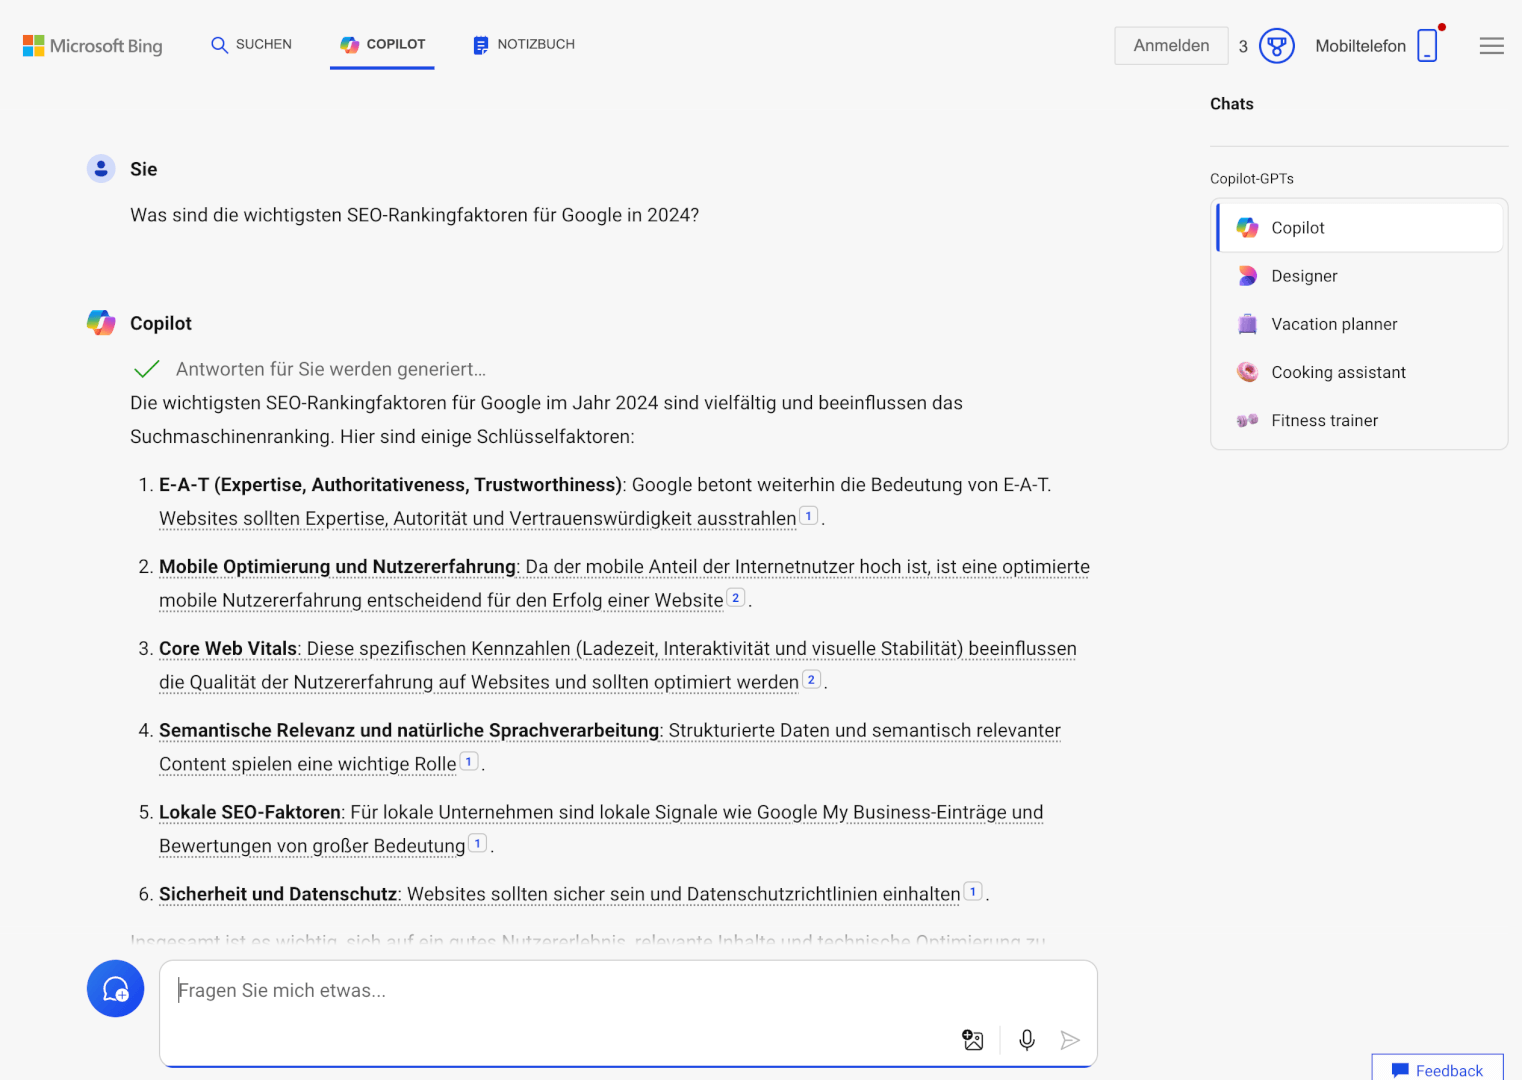Choose the Cooking assistant GPT

[x=1360, y=372]
